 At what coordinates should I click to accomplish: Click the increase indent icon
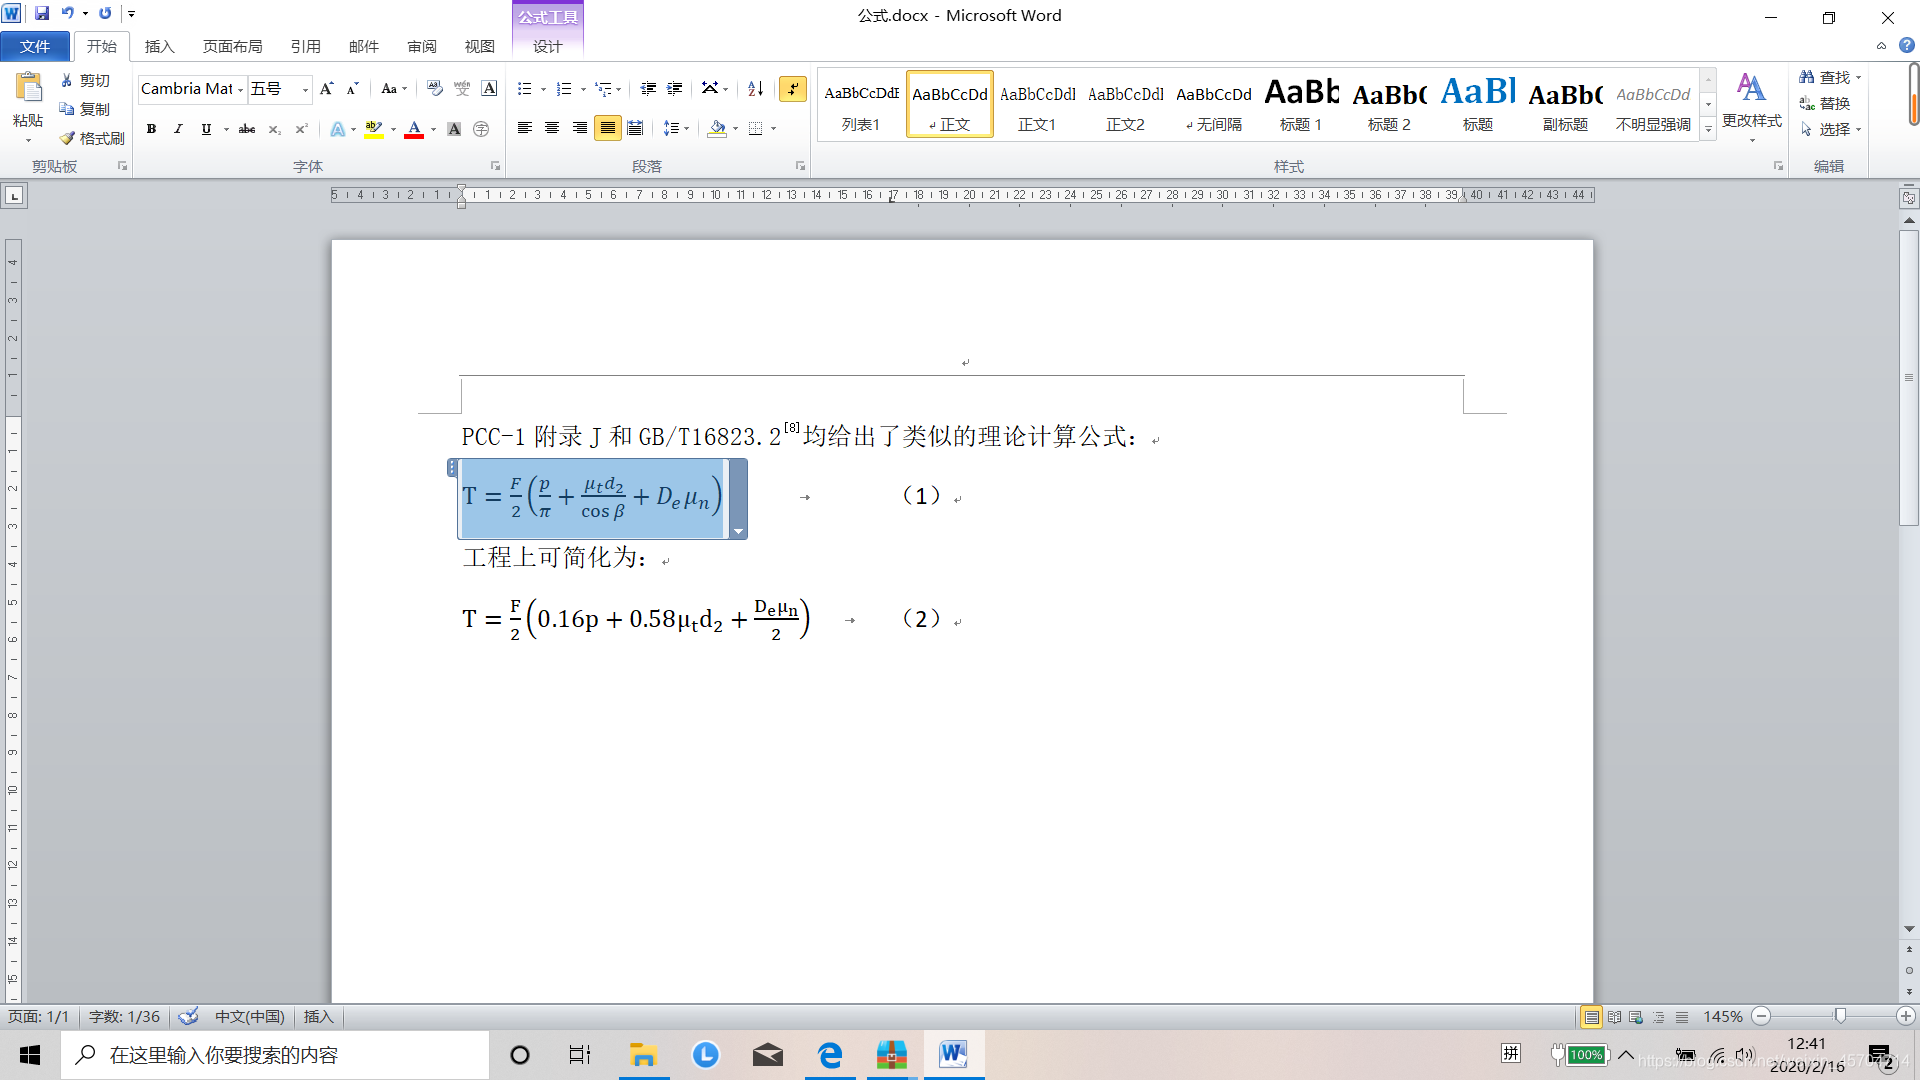tap(675, 89)
